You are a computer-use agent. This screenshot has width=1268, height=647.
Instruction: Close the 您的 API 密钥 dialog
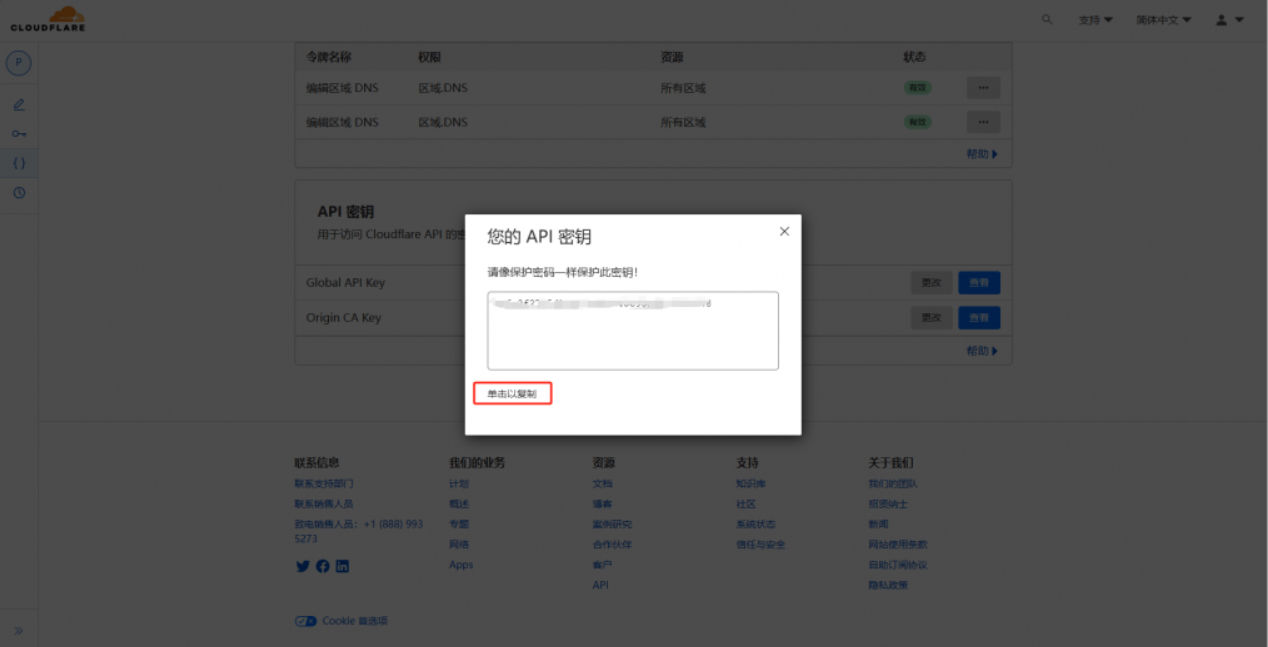coord(784,231)
